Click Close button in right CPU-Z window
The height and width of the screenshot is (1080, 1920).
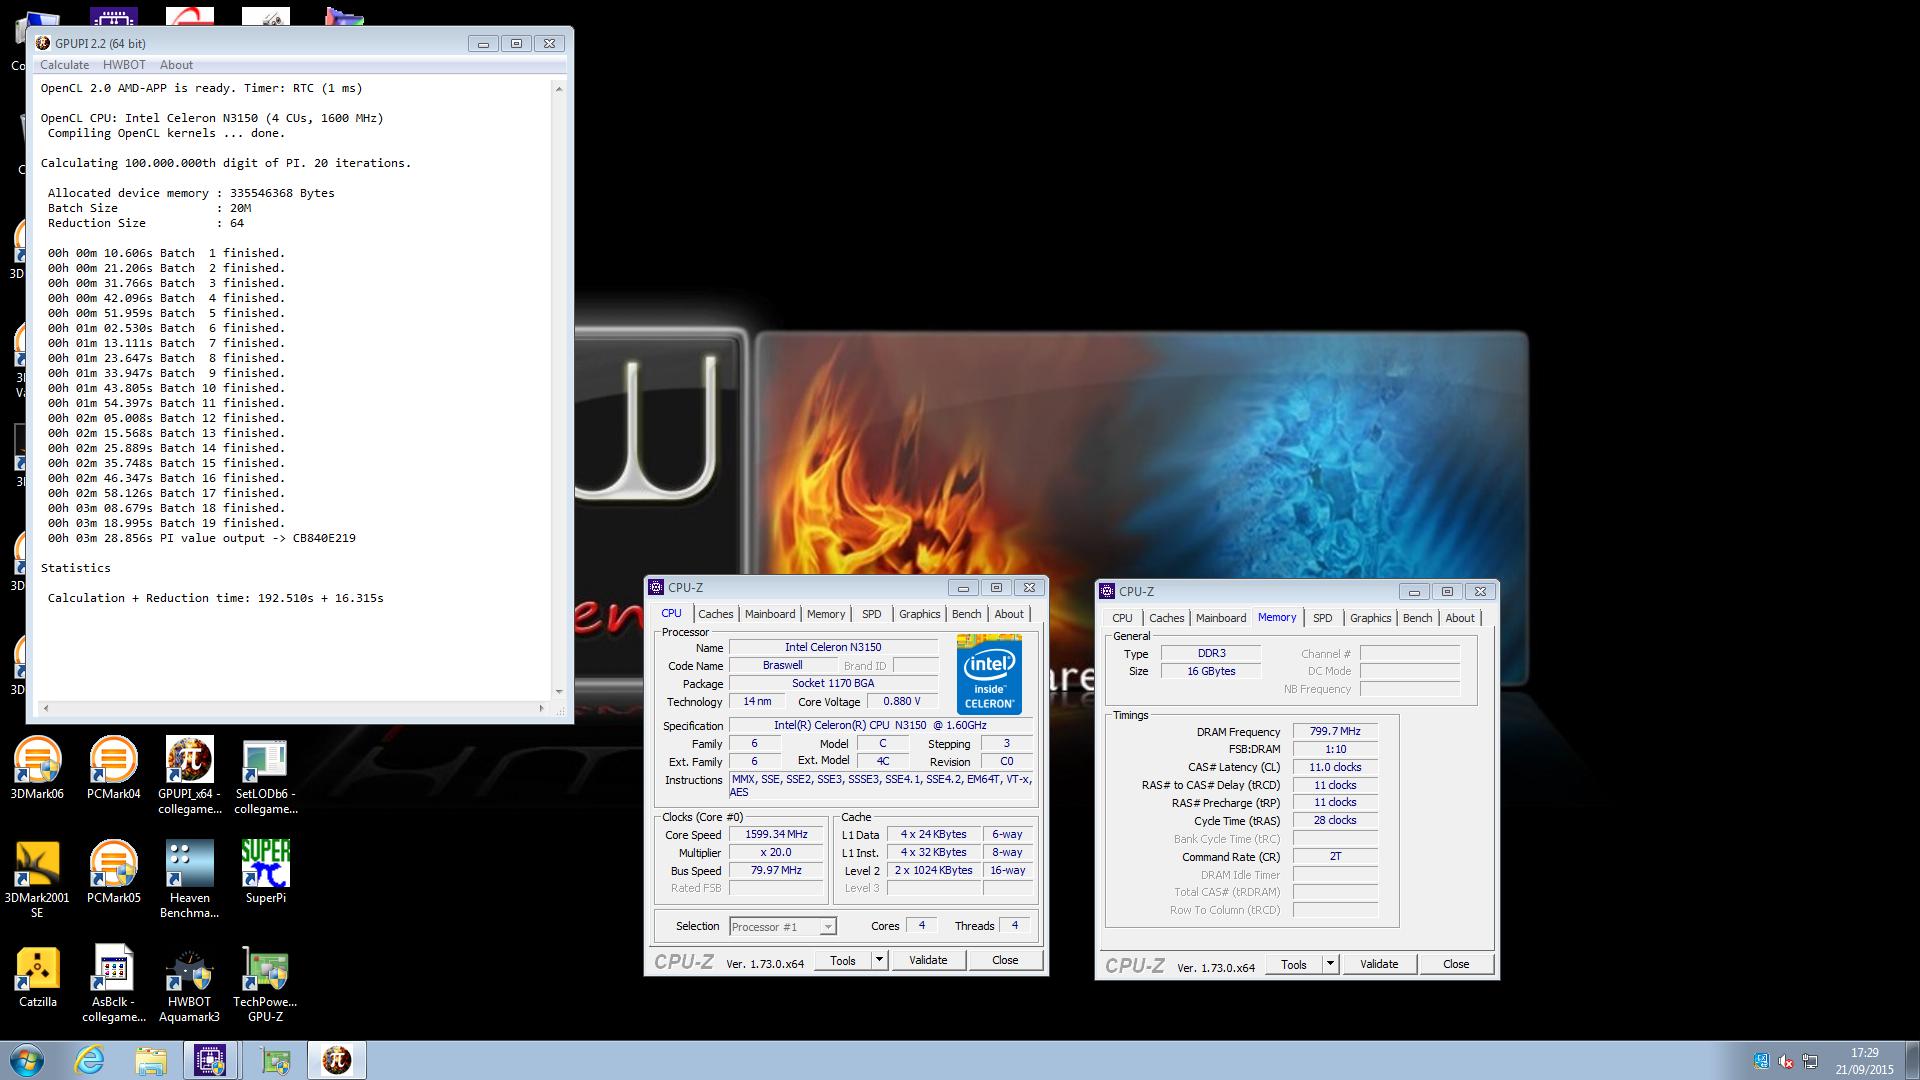coord(1456,964)
